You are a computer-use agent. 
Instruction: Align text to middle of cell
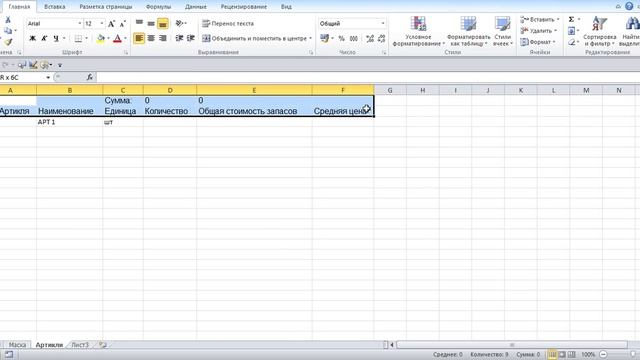coord(151,23)
